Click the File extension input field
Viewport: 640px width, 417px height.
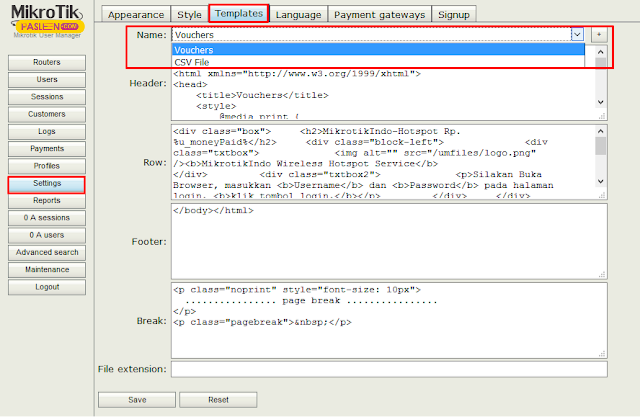[389, 369]
